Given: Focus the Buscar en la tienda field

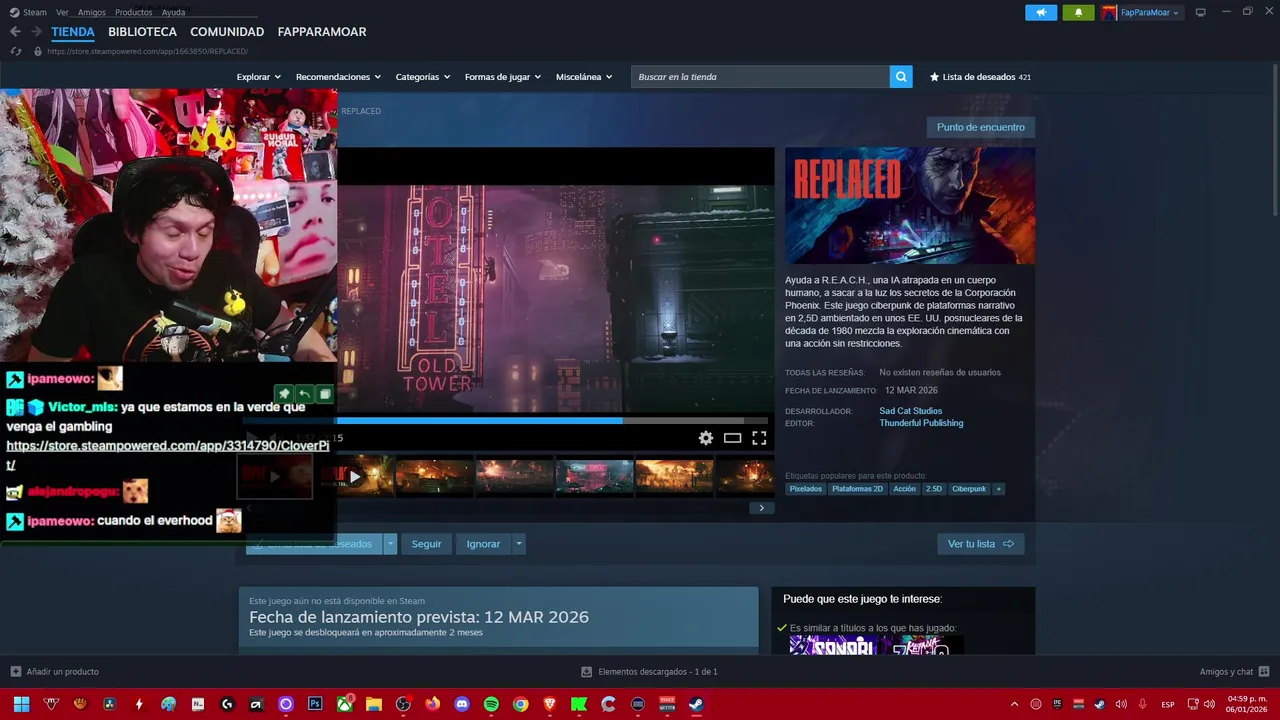Looking at the screenshot, I should [760, 77].
